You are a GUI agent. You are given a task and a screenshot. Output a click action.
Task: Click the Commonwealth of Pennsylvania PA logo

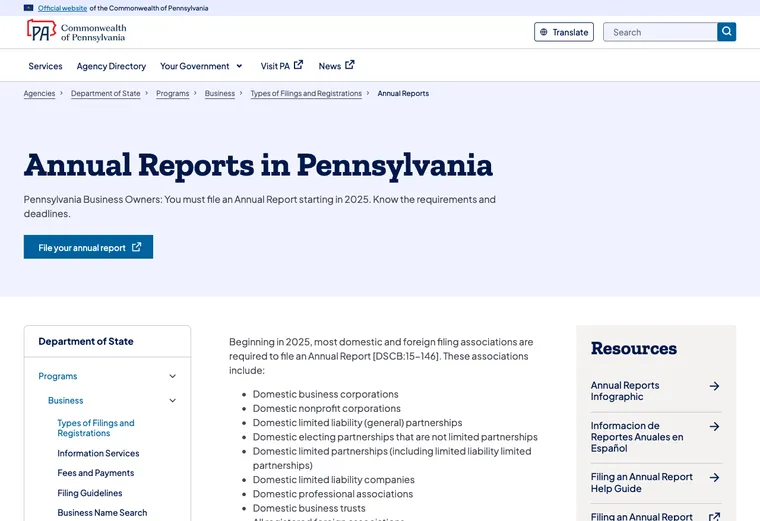76,32
